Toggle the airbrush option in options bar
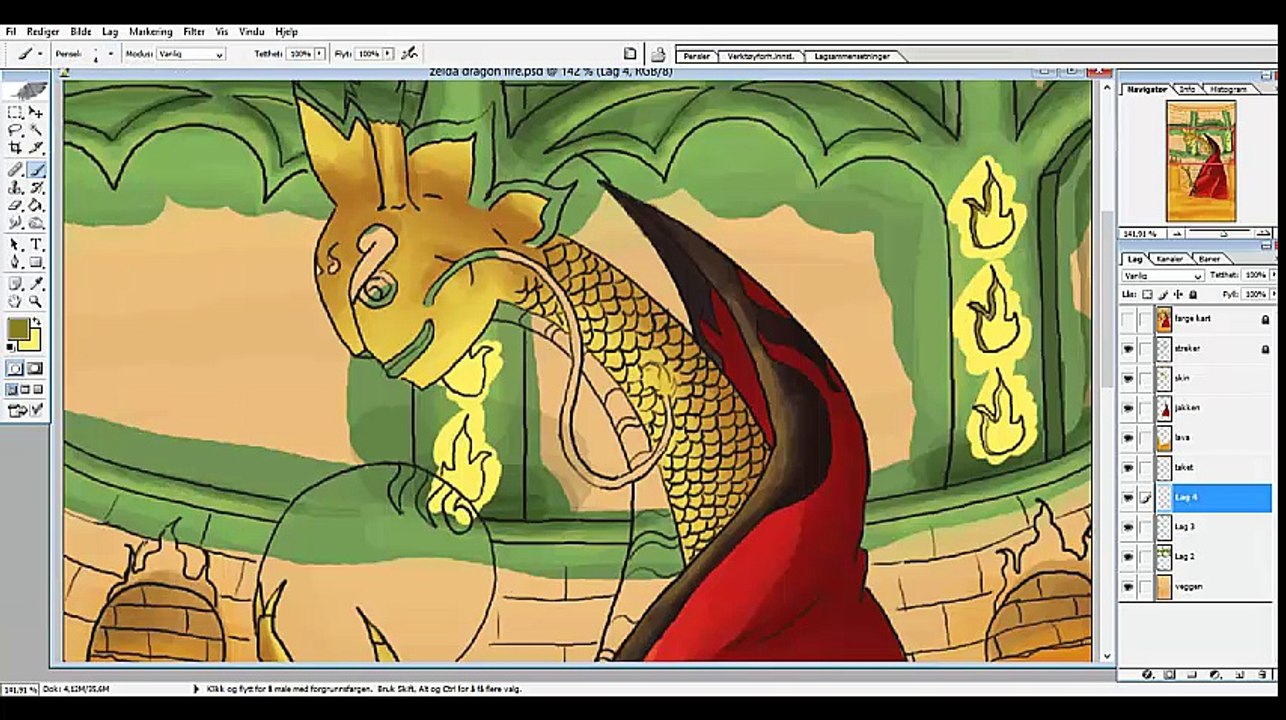 point(408,54)
